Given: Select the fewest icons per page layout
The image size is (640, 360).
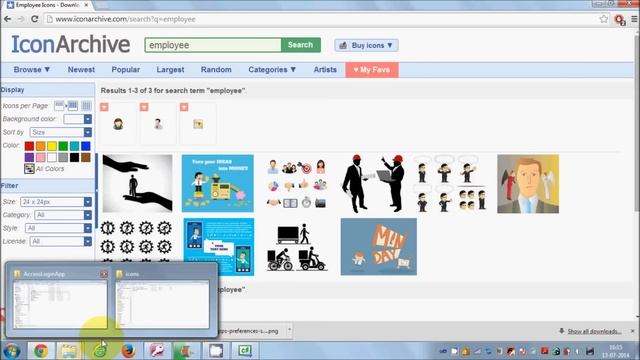Looking at the screenshot, I should [x=59, y=106].
